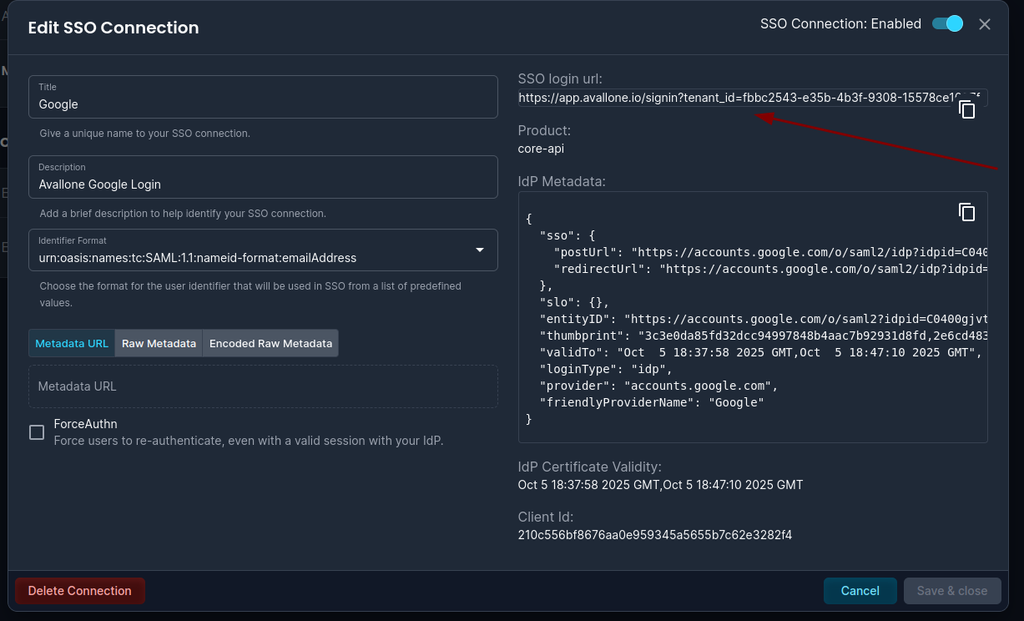Toggle SSO Connection Enabled switch

click(948, 24)
